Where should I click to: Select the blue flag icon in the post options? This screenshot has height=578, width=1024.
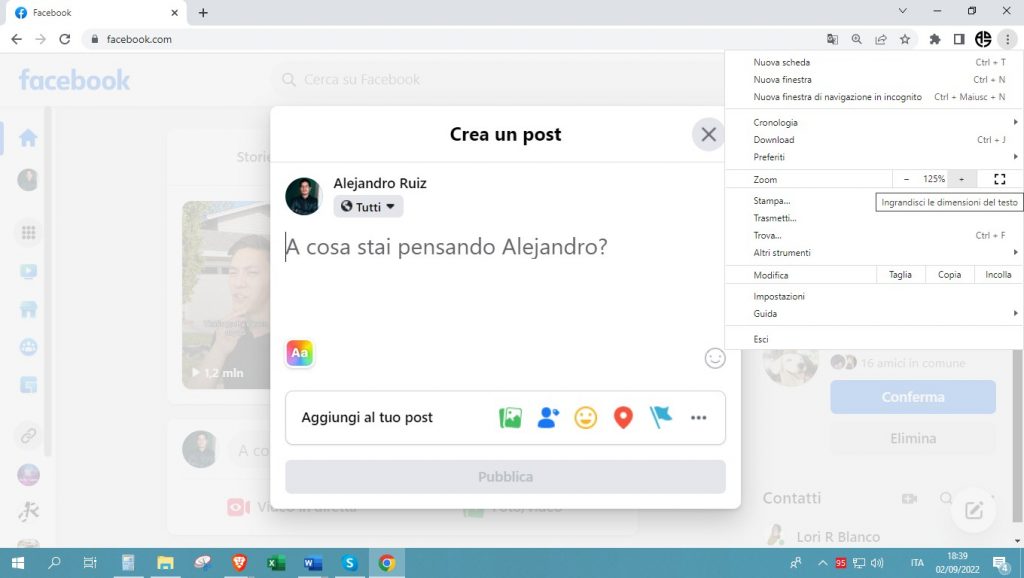coord(660,417)
